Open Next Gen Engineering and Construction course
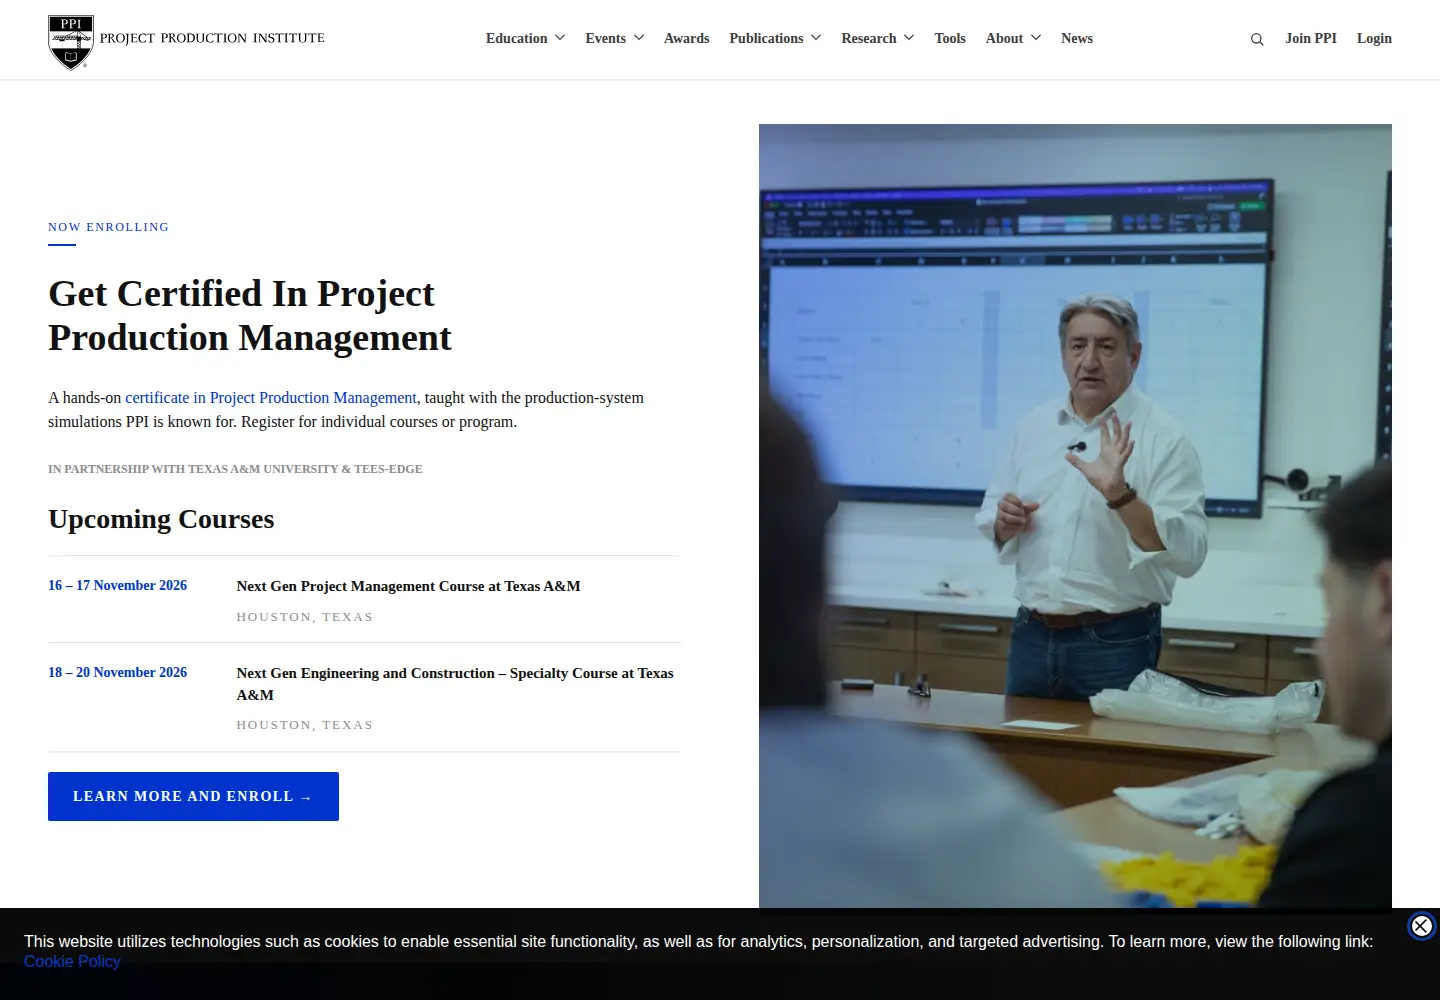This screenshot has width=1440, height=1000. pyautogui.click(x=455, y=684)
